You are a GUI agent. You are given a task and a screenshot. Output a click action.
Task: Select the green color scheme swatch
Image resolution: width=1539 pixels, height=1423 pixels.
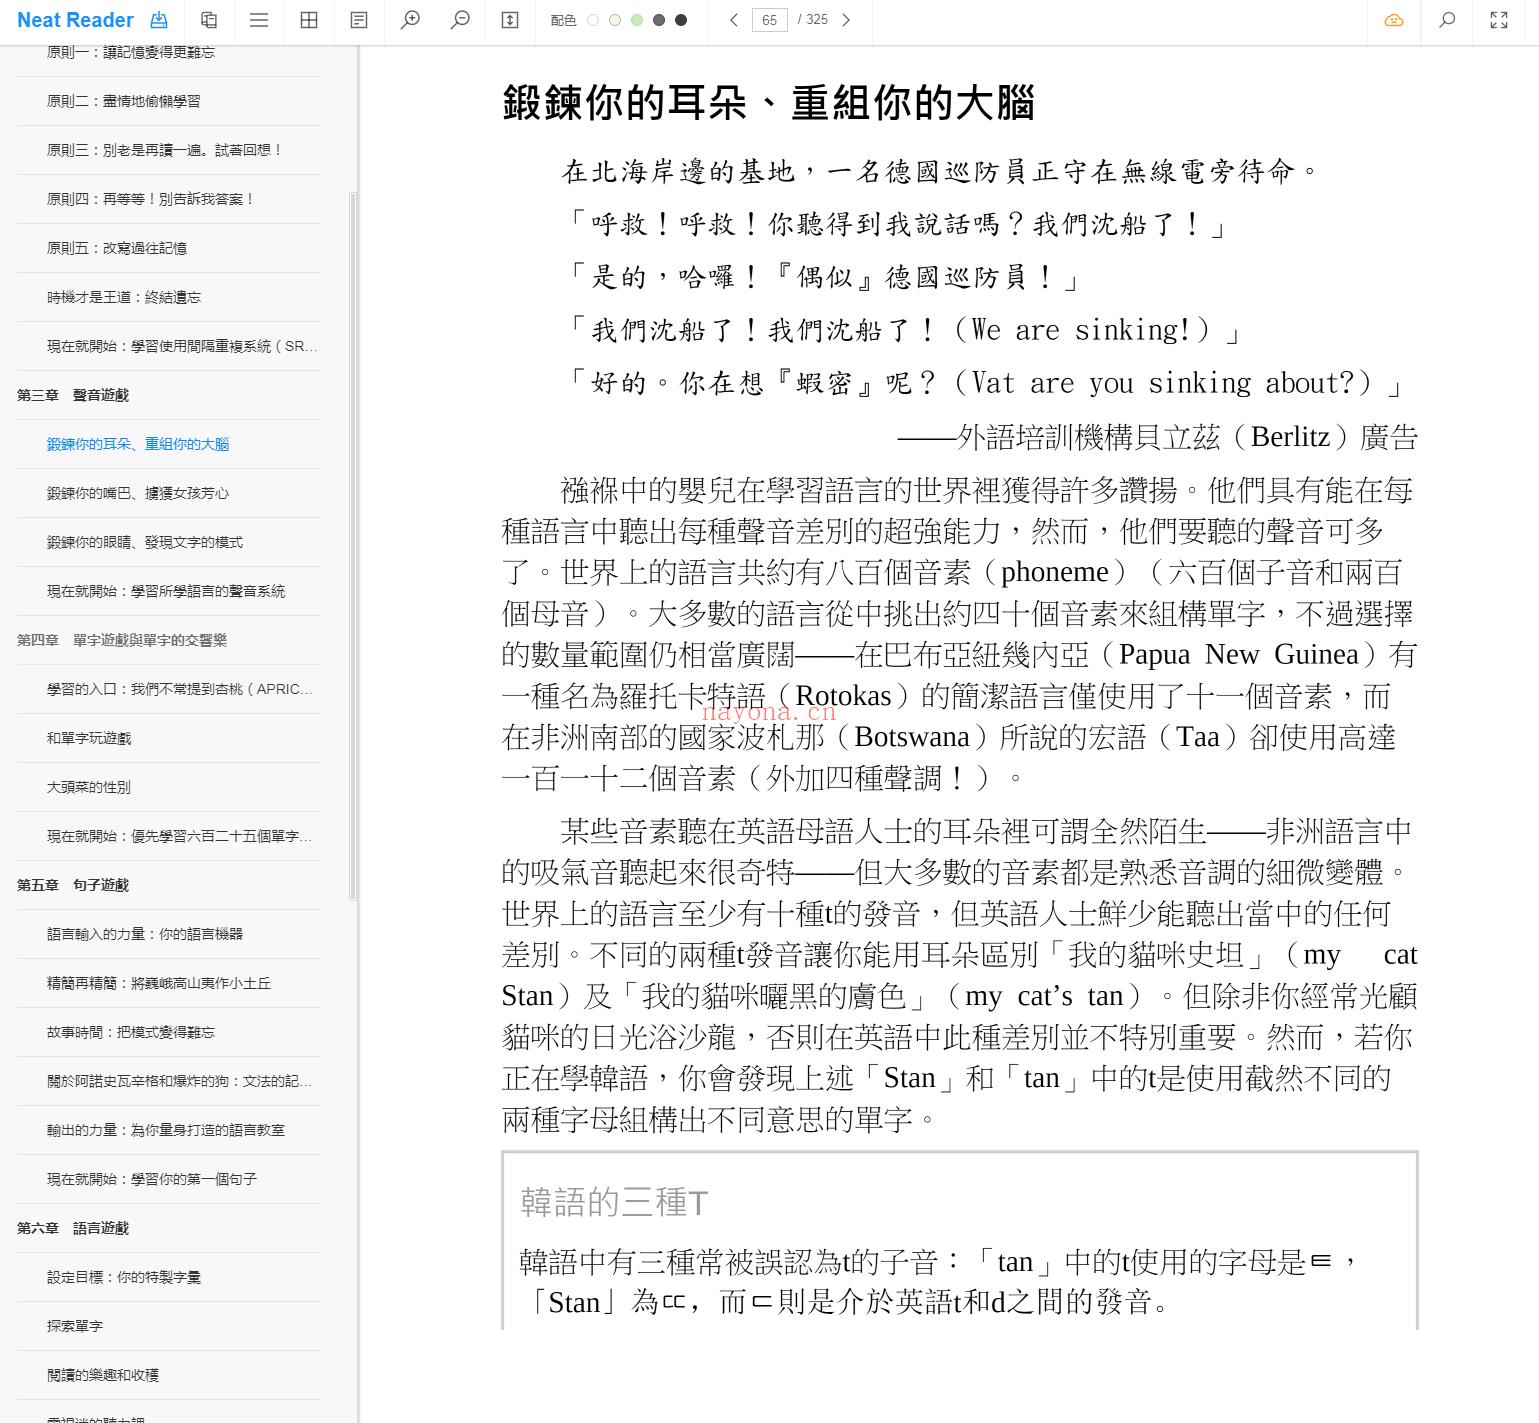637,20
